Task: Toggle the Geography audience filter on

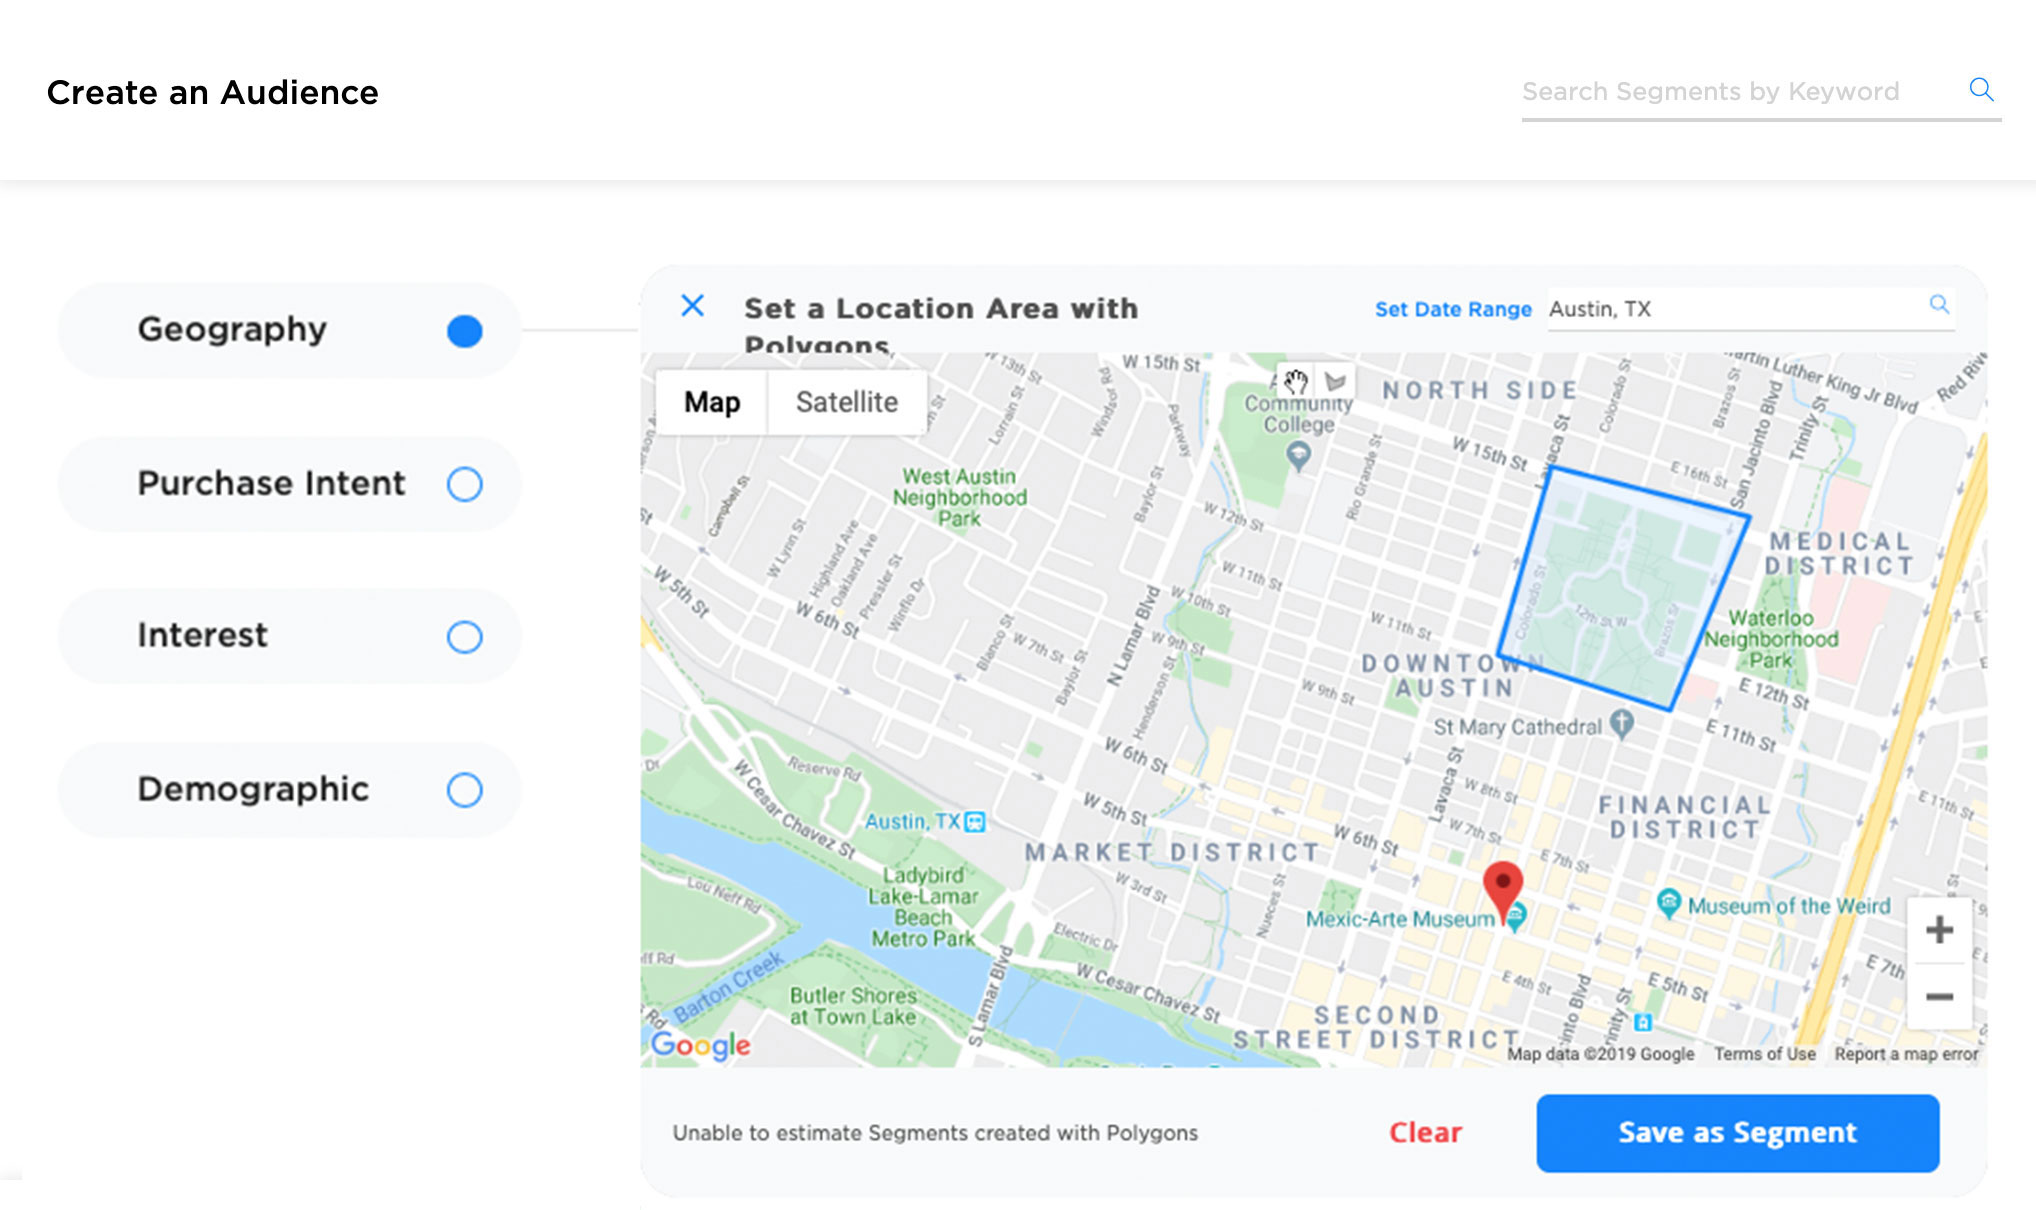Action: (x=464, y=330)
